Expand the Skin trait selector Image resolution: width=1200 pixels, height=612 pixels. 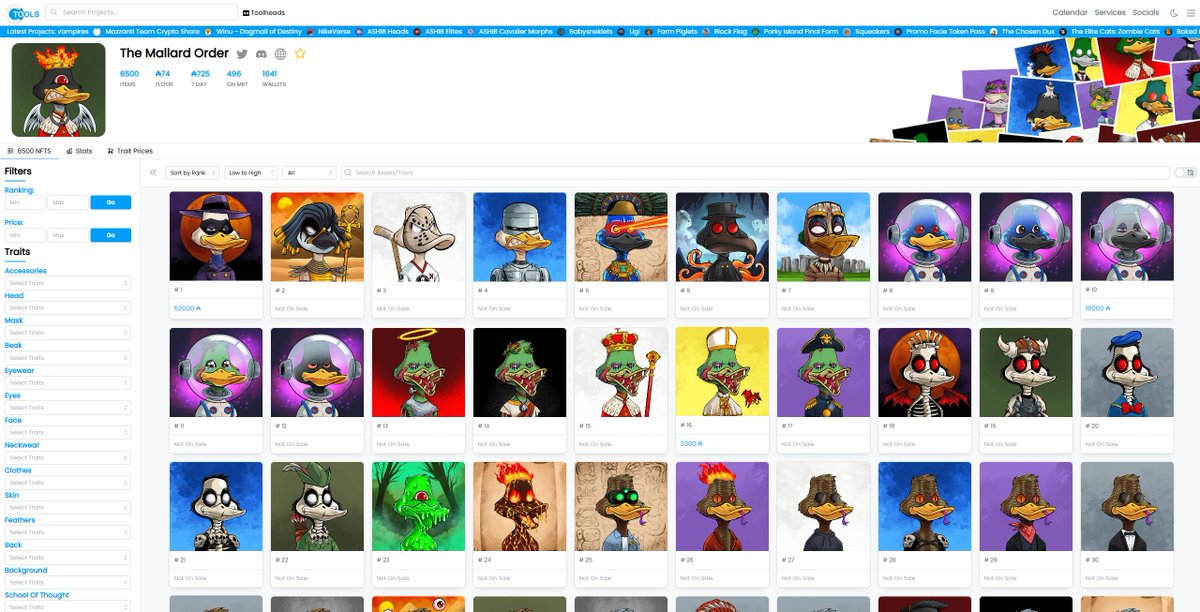pos(68,508)
